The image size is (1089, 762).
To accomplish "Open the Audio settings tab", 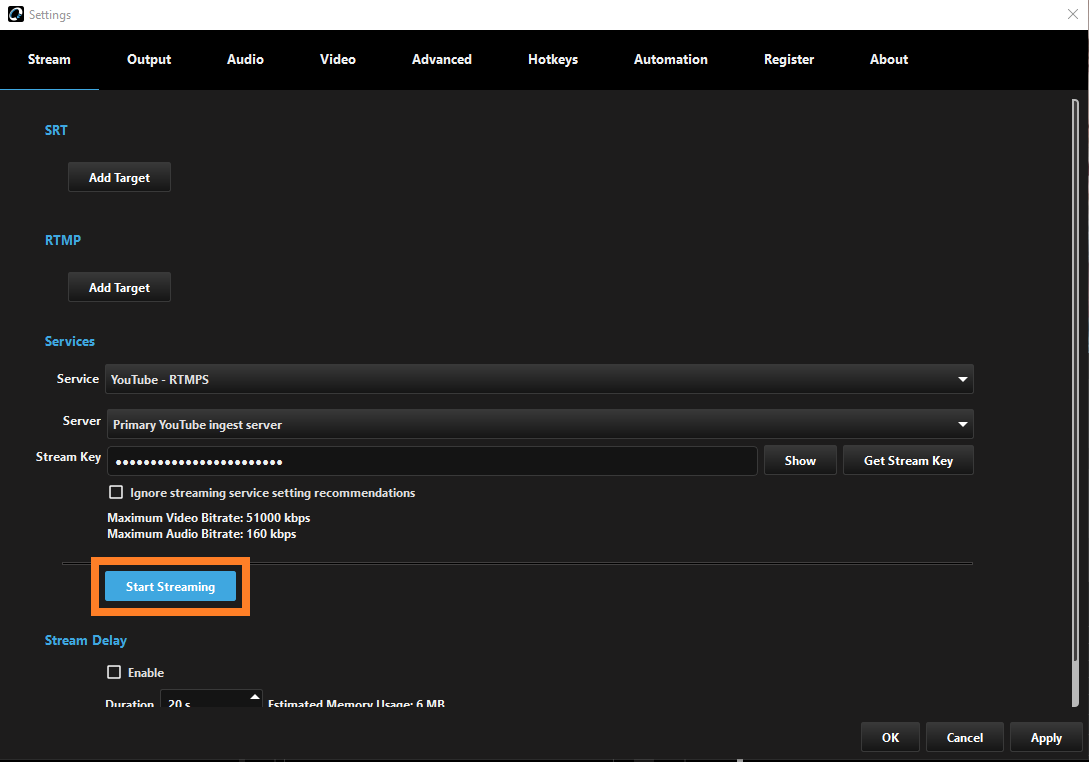I will [245, 60].
